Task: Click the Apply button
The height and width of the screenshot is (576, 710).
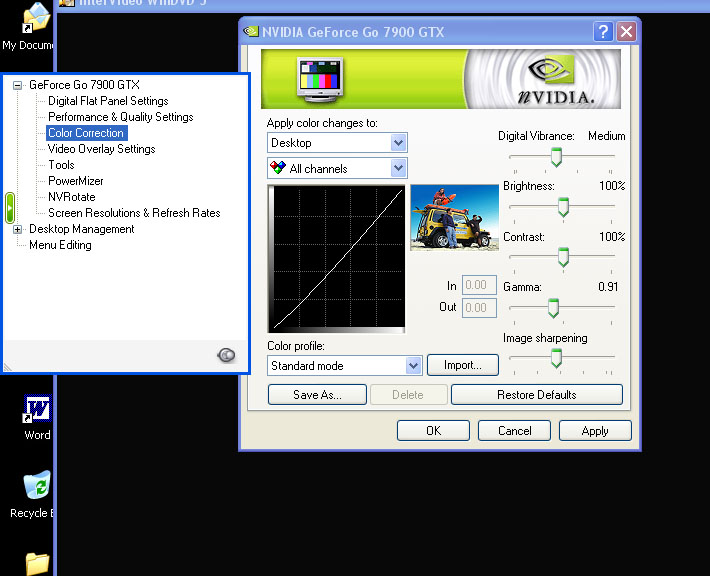Action: pyautogui.click(x=595, y=430)
